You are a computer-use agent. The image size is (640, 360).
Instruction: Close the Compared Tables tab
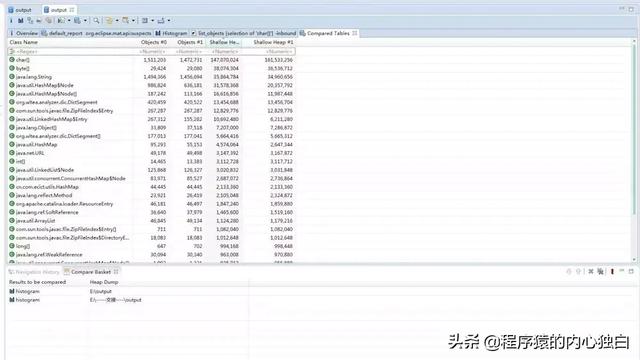tap(355, 33)
